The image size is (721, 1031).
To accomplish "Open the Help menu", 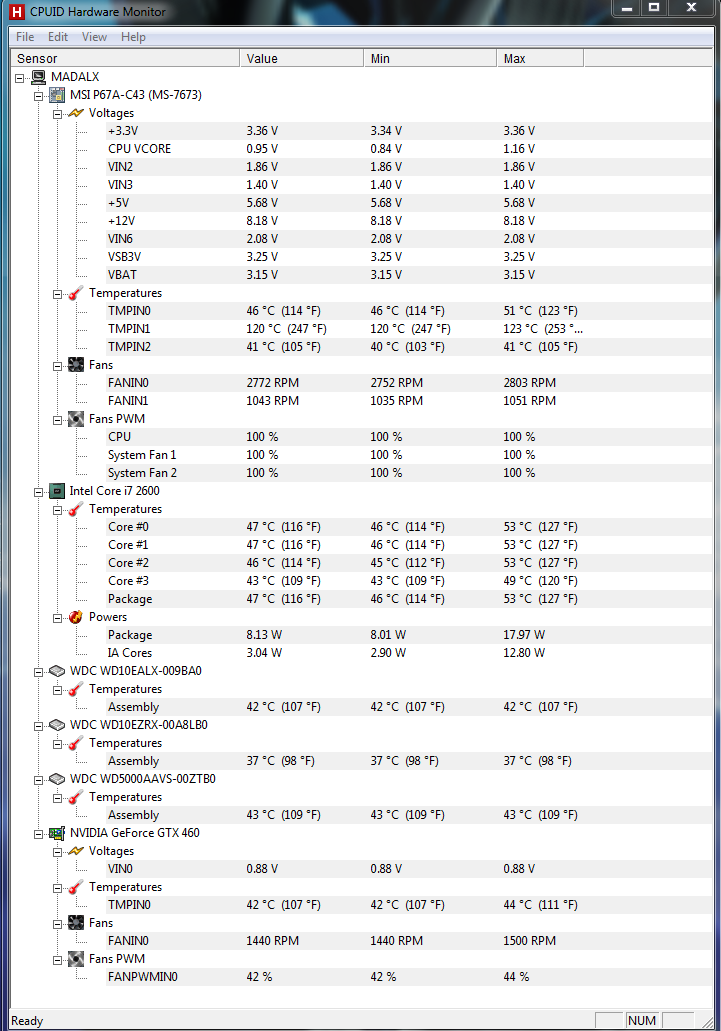I will (x=133, y=37).
